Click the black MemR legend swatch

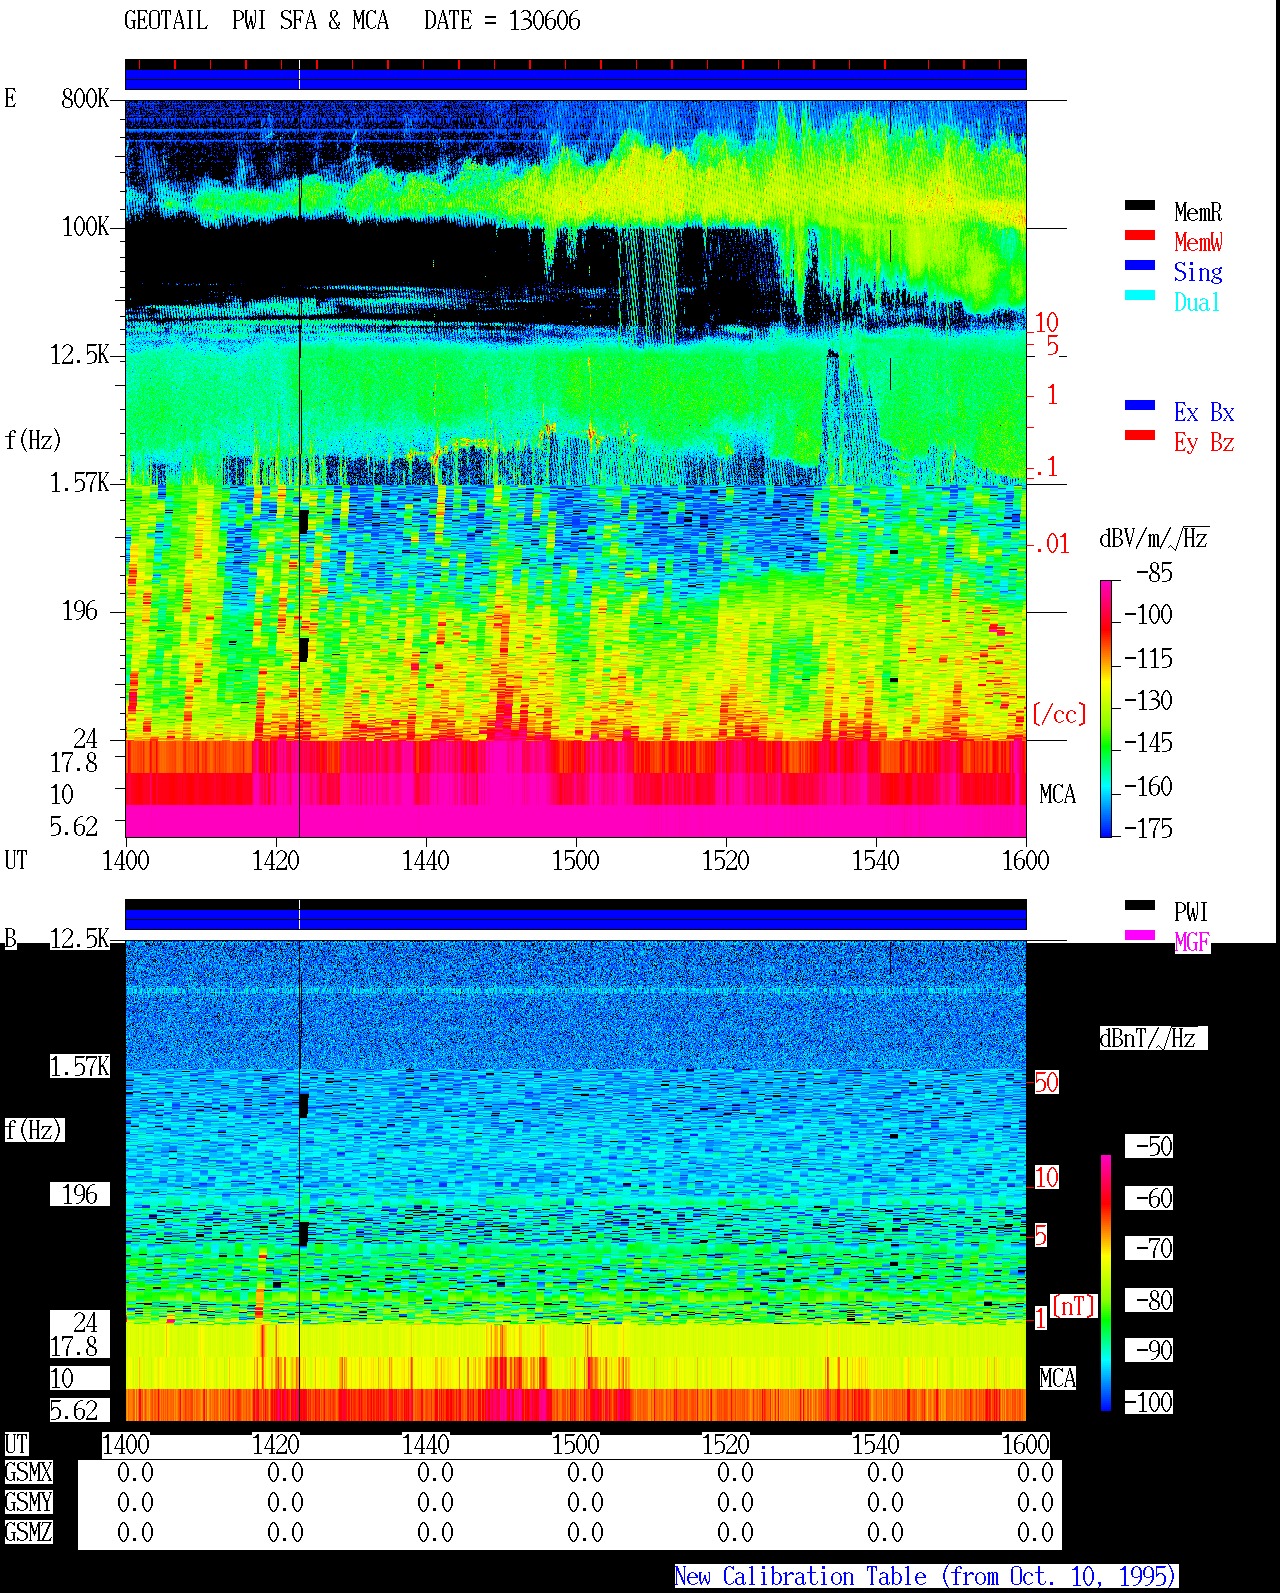pyautogui.click(x=1140, y=206)
